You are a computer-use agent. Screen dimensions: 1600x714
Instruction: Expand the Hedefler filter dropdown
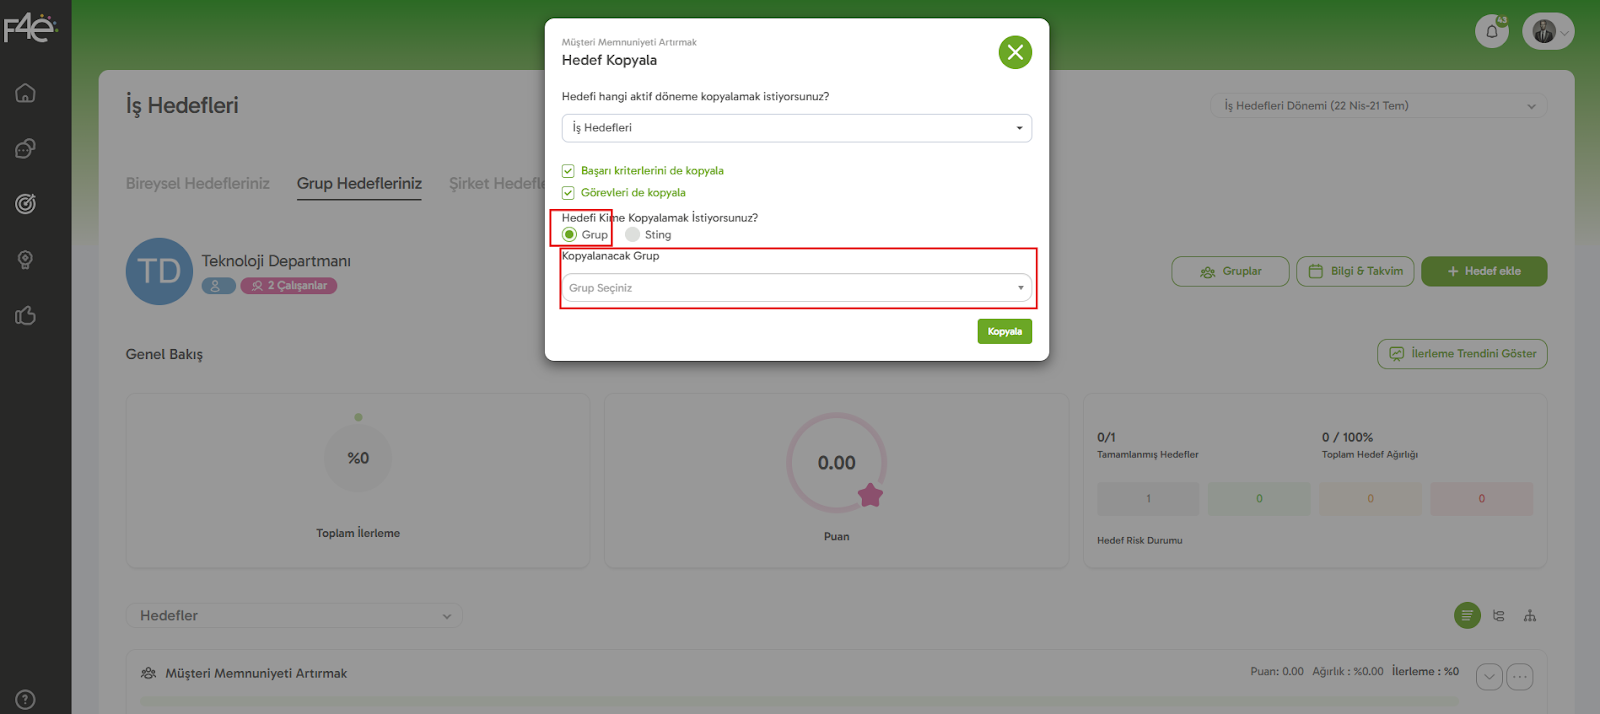pos(294,616)
